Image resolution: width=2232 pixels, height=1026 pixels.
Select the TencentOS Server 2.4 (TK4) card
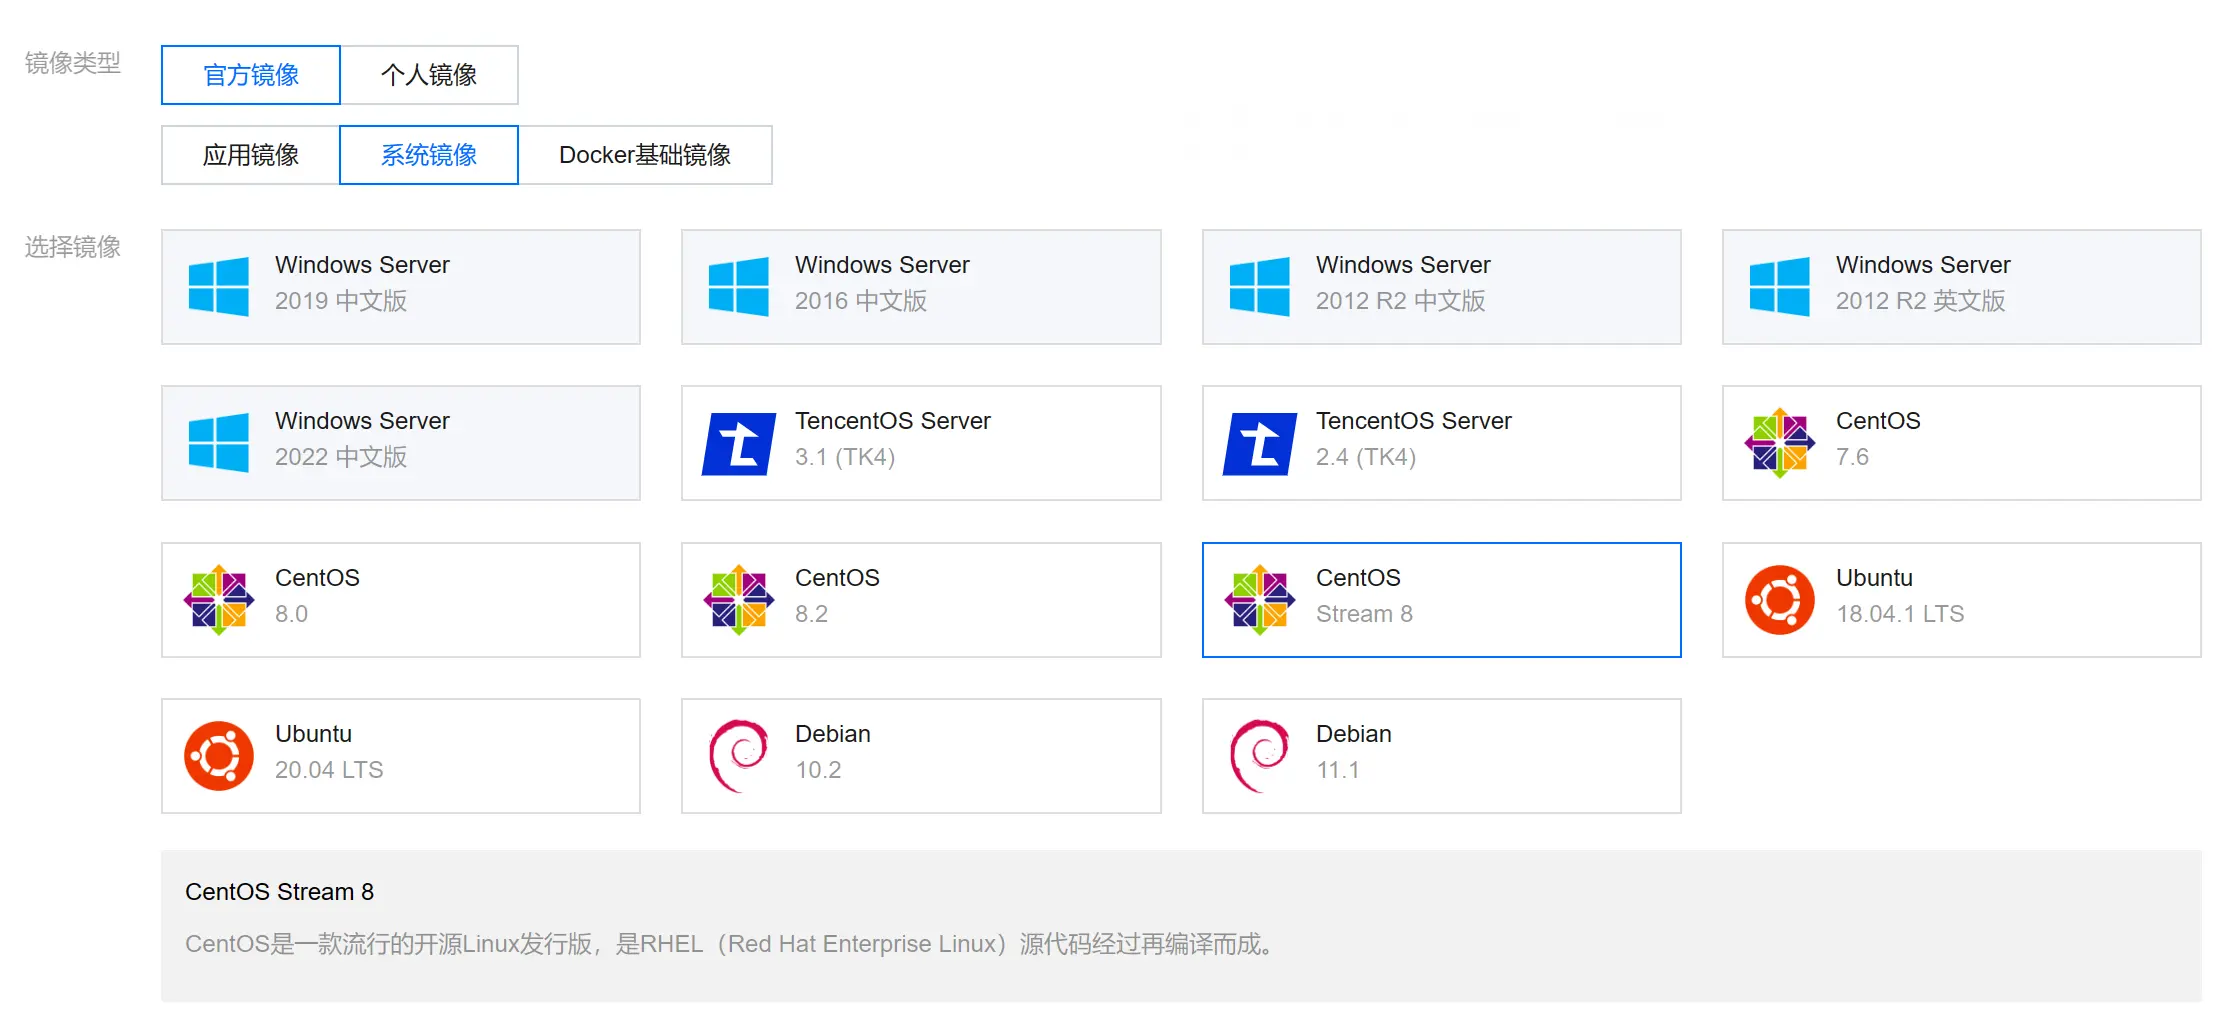[1442, 443]
